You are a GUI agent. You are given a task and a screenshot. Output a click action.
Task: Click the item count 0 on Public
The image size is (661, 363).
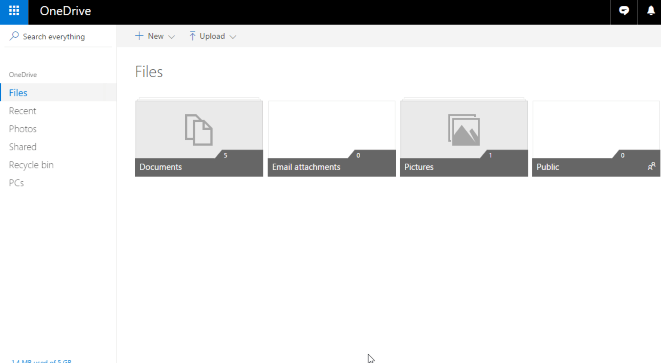tap(623, 156)
